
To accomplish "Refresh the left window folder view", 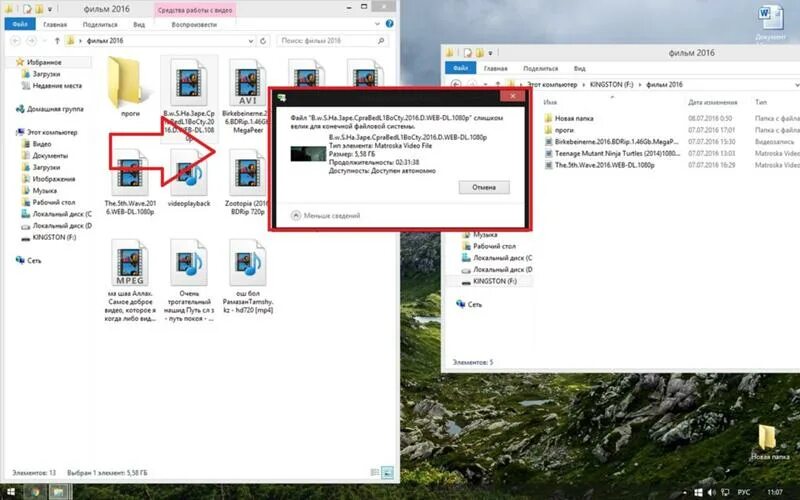I will (x=263, y=41).
